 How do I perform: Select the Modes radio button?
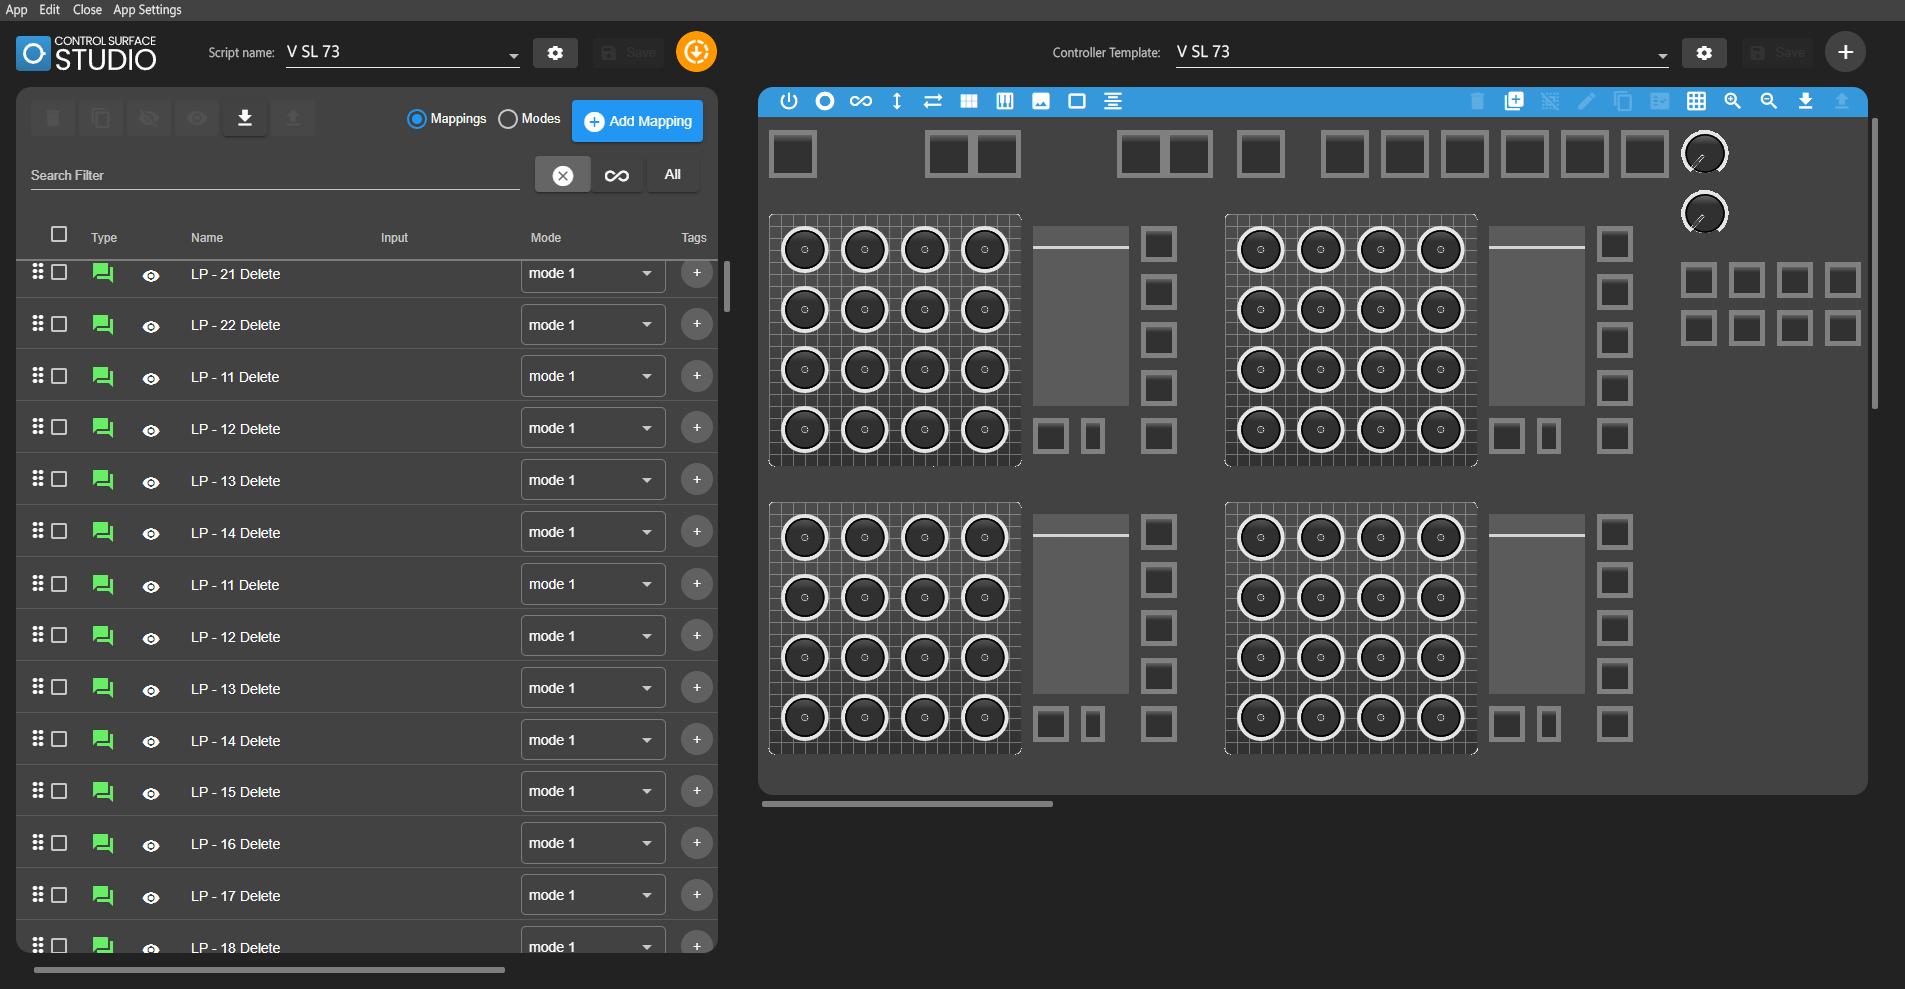[x=508, y=119]
